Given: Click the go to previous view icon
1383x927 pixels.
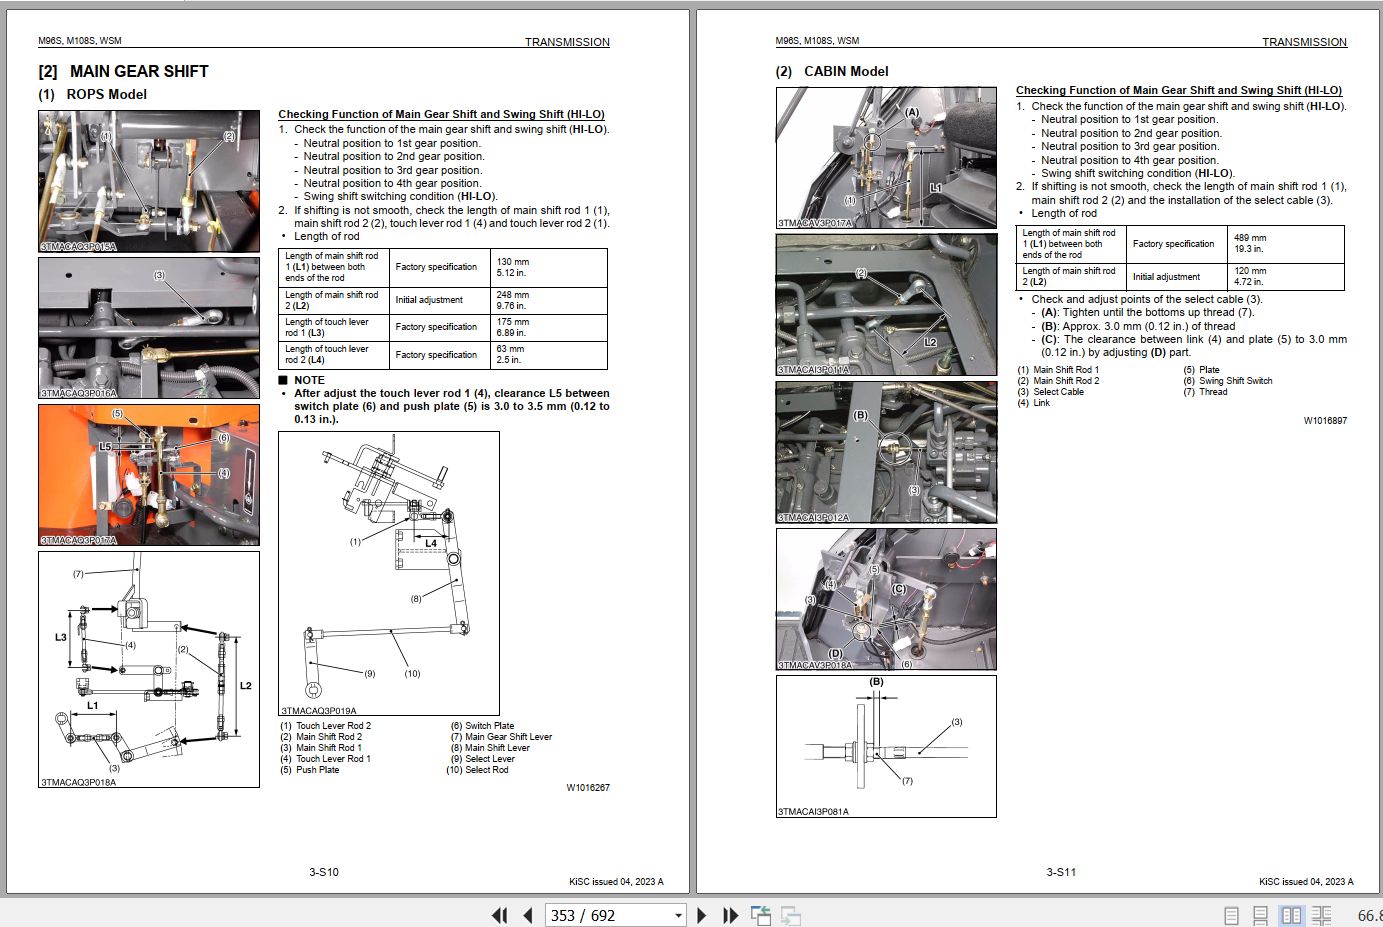Looking at the screenshot, I should point(761,915).
